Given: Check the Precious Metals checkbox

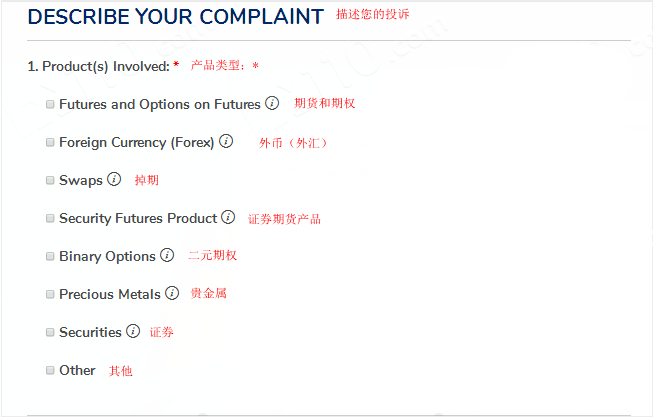Looking at the screenshot, I should [50, 294].
